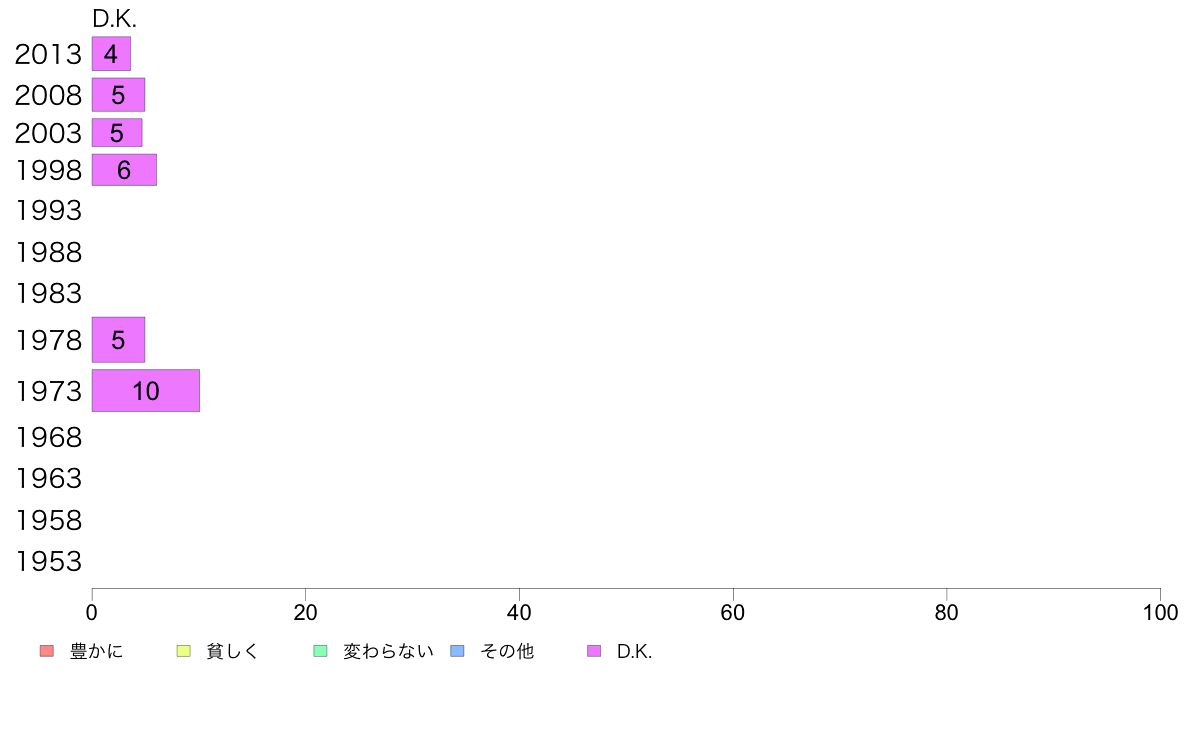Viewport: 1188px width, 736px height.
Task: Select the 2008 bar with value 5
Action: (118, 95)
